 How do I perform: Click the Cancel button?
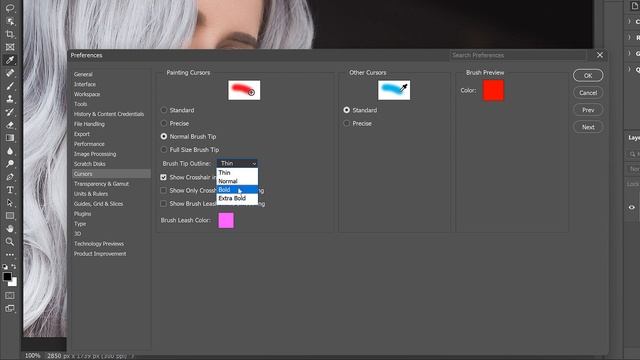pos(588,93)
